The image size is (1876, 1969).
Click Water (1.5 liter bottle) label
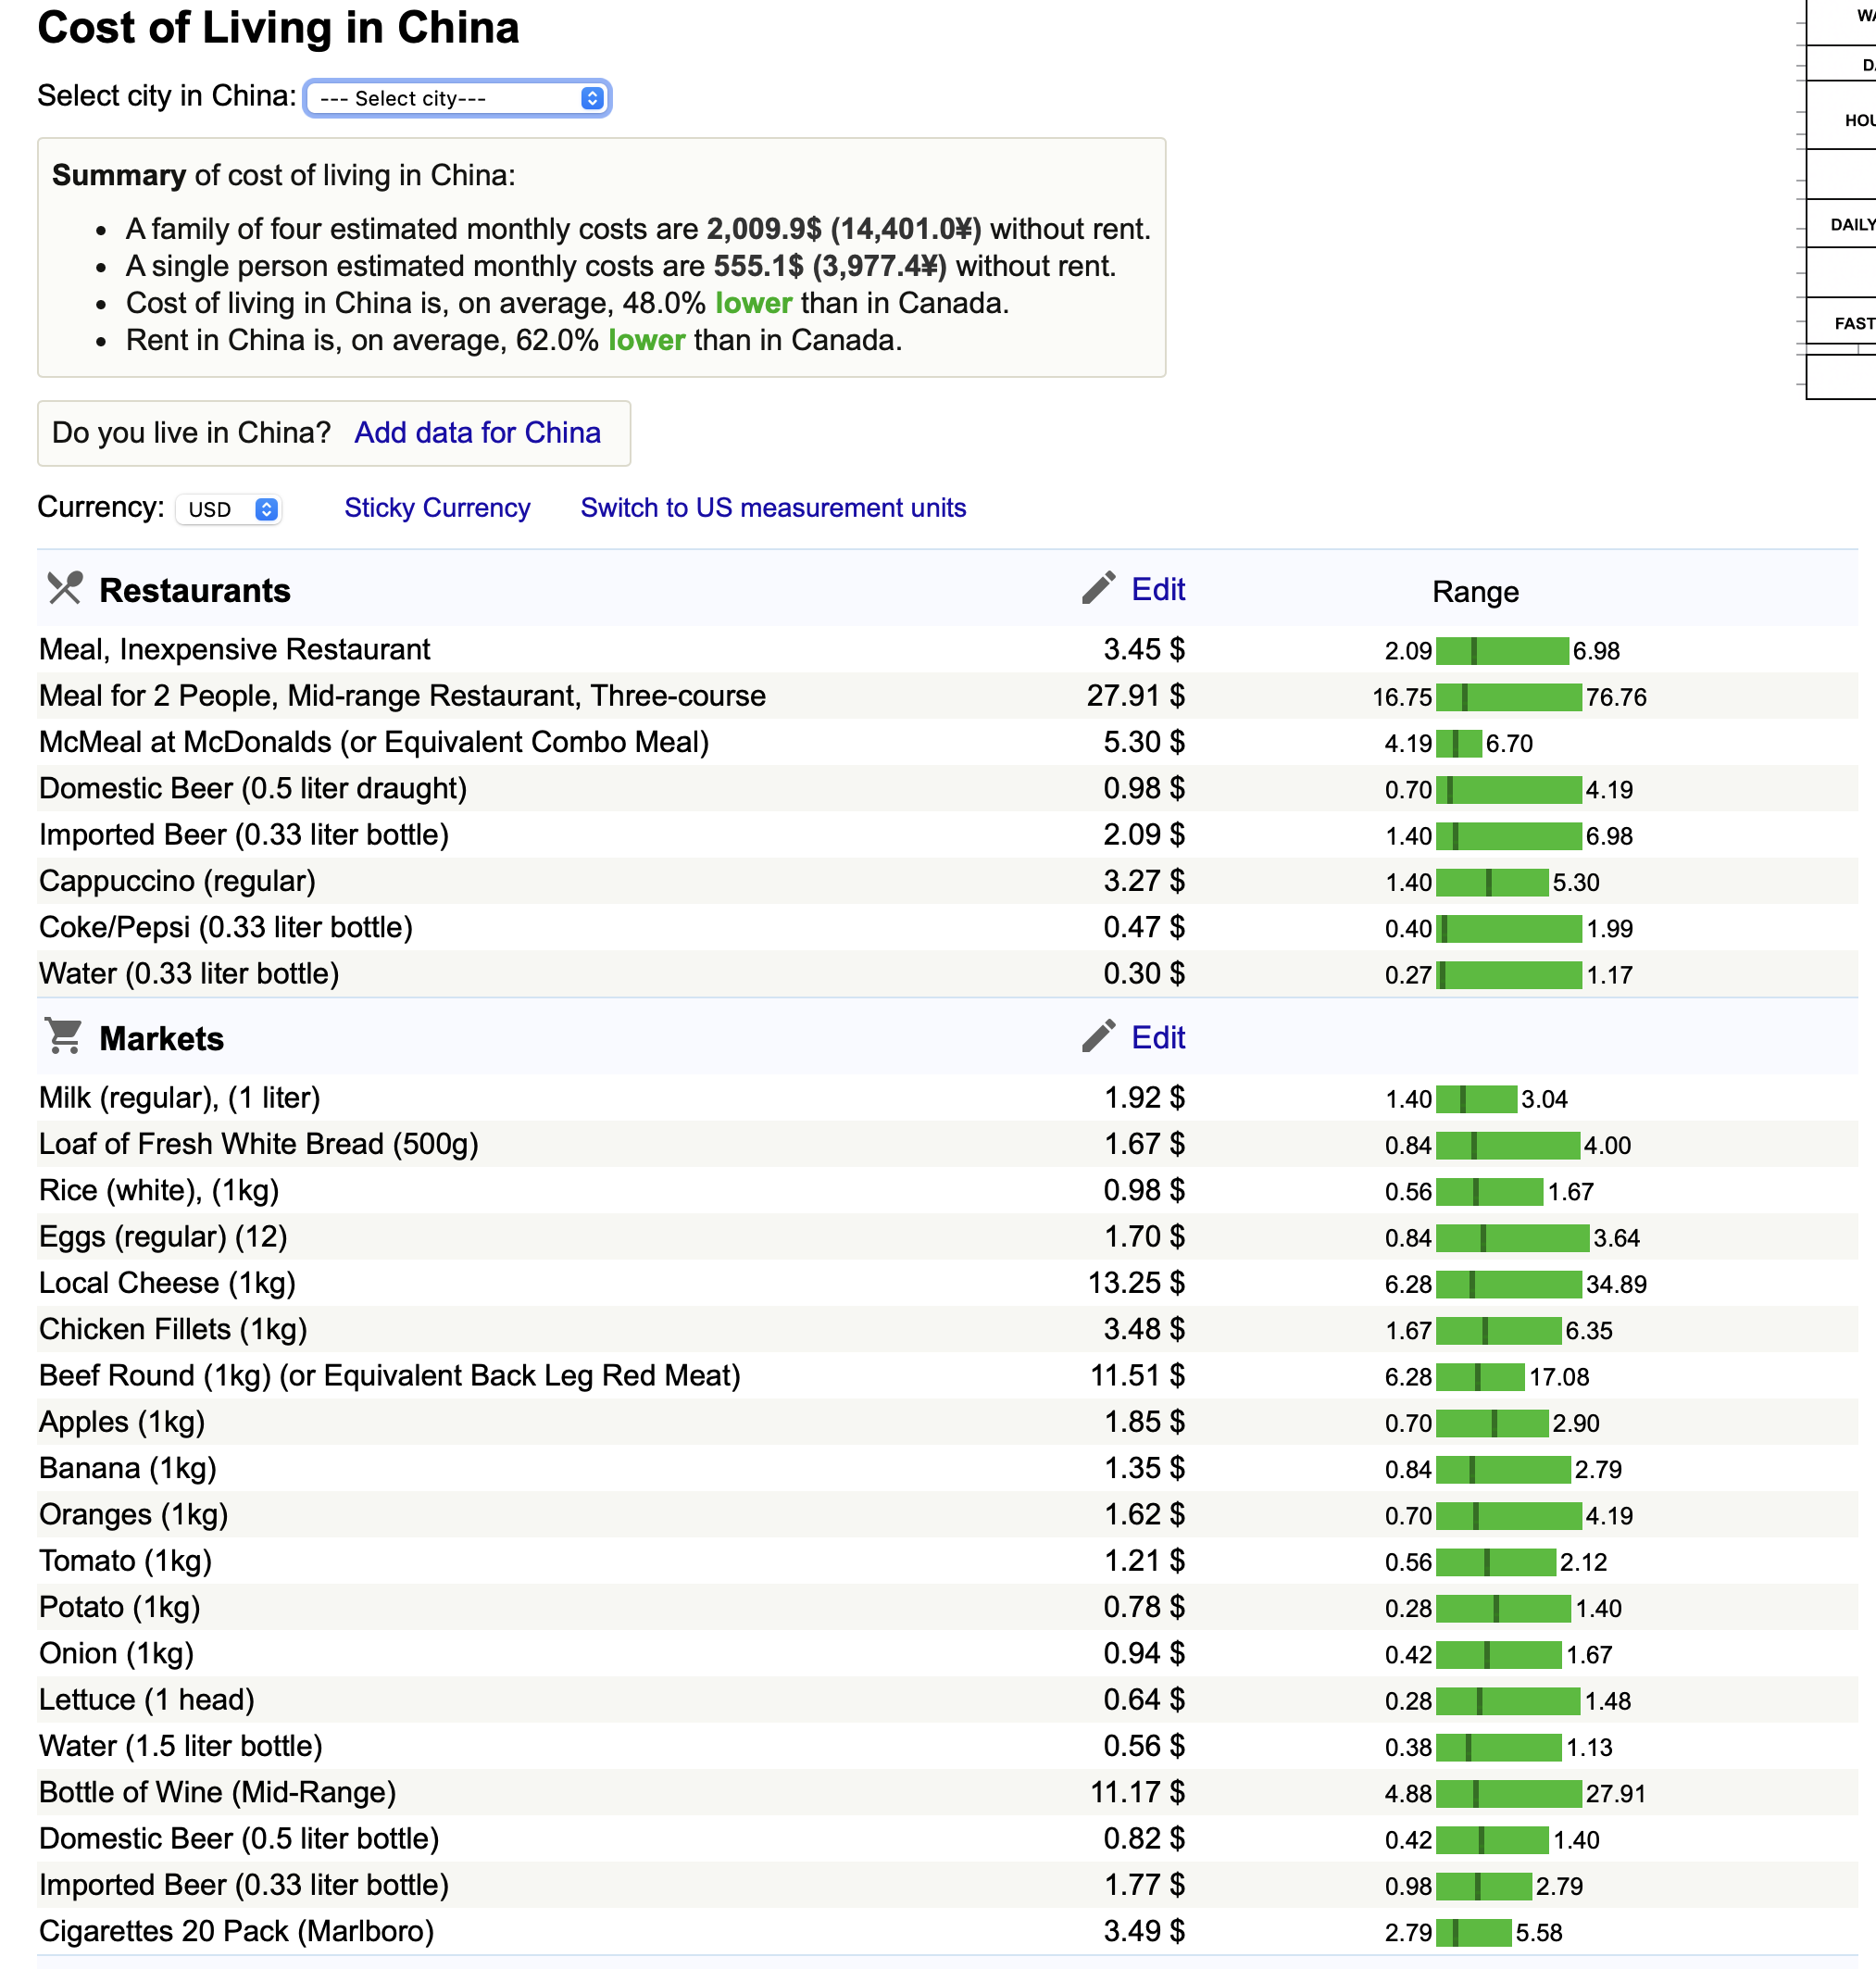click(181, 1746)
